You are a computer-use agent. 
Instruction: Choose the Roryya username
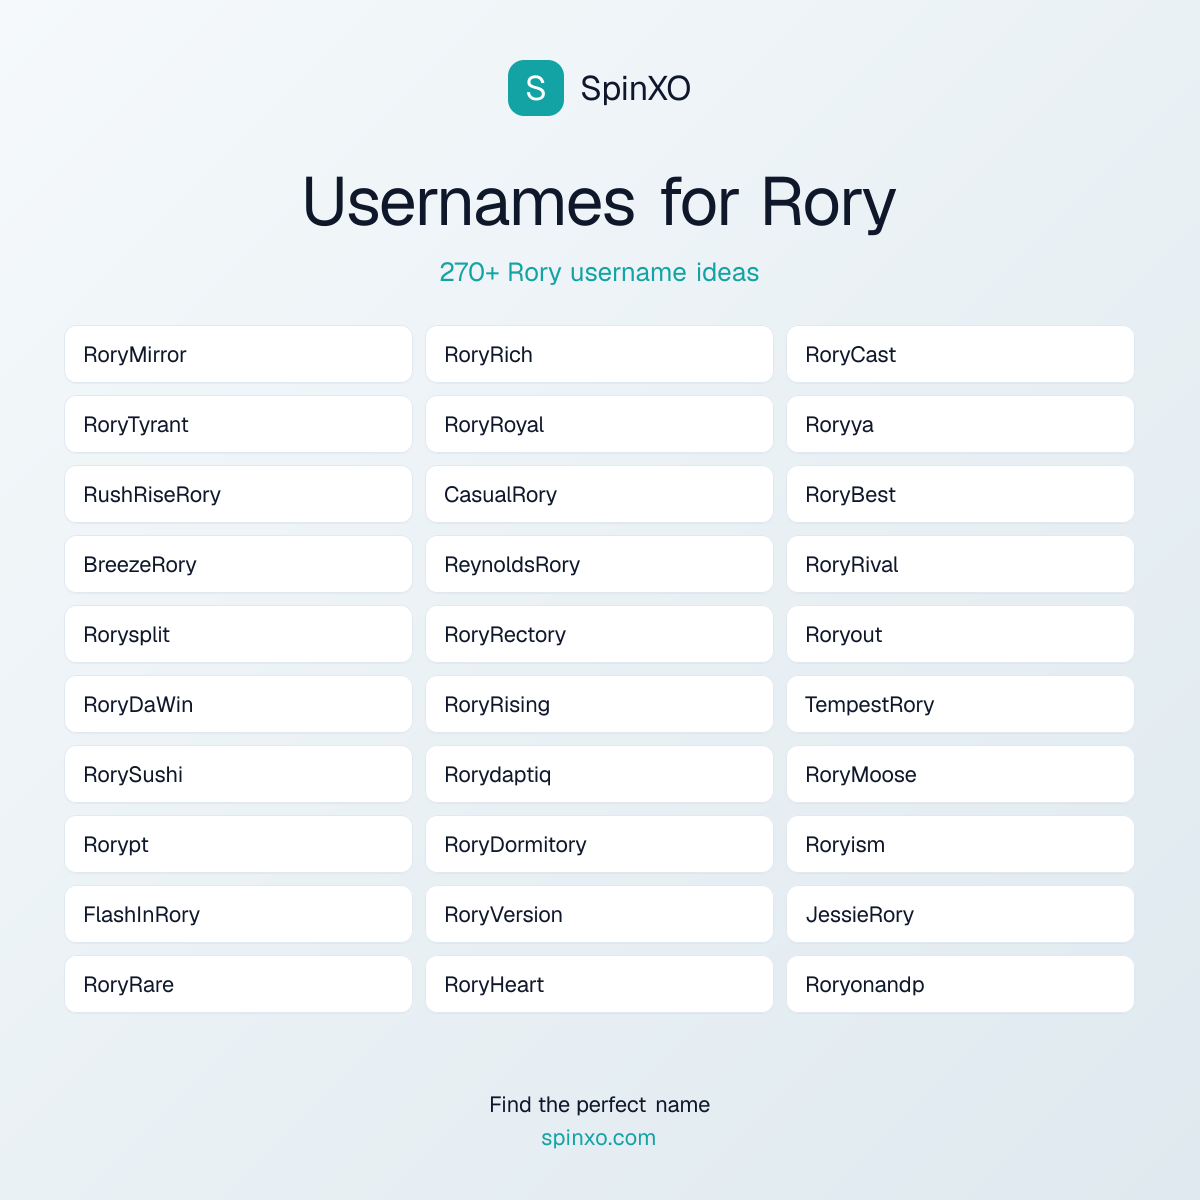pyautogui.click(x=960, y=424)
